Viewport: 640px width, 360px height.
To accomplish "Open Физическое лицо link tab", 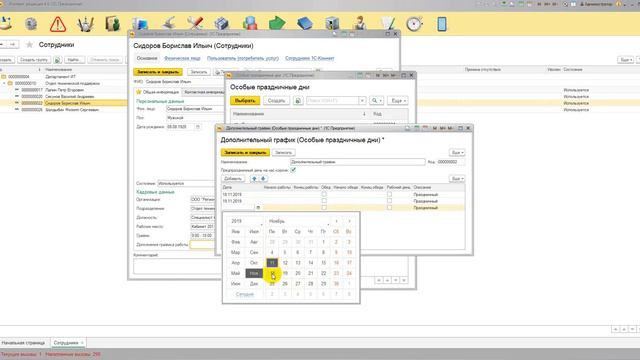I will 182,58.
